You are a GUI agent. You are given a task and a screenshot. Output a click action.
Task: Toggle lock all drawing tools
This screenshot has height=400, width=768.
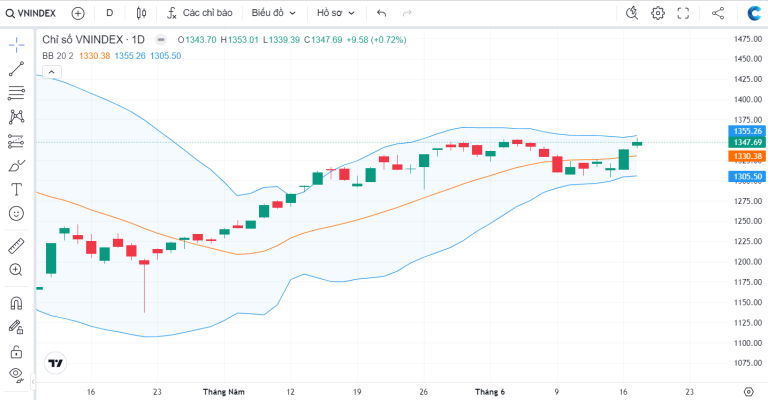[x=16, y=352]
